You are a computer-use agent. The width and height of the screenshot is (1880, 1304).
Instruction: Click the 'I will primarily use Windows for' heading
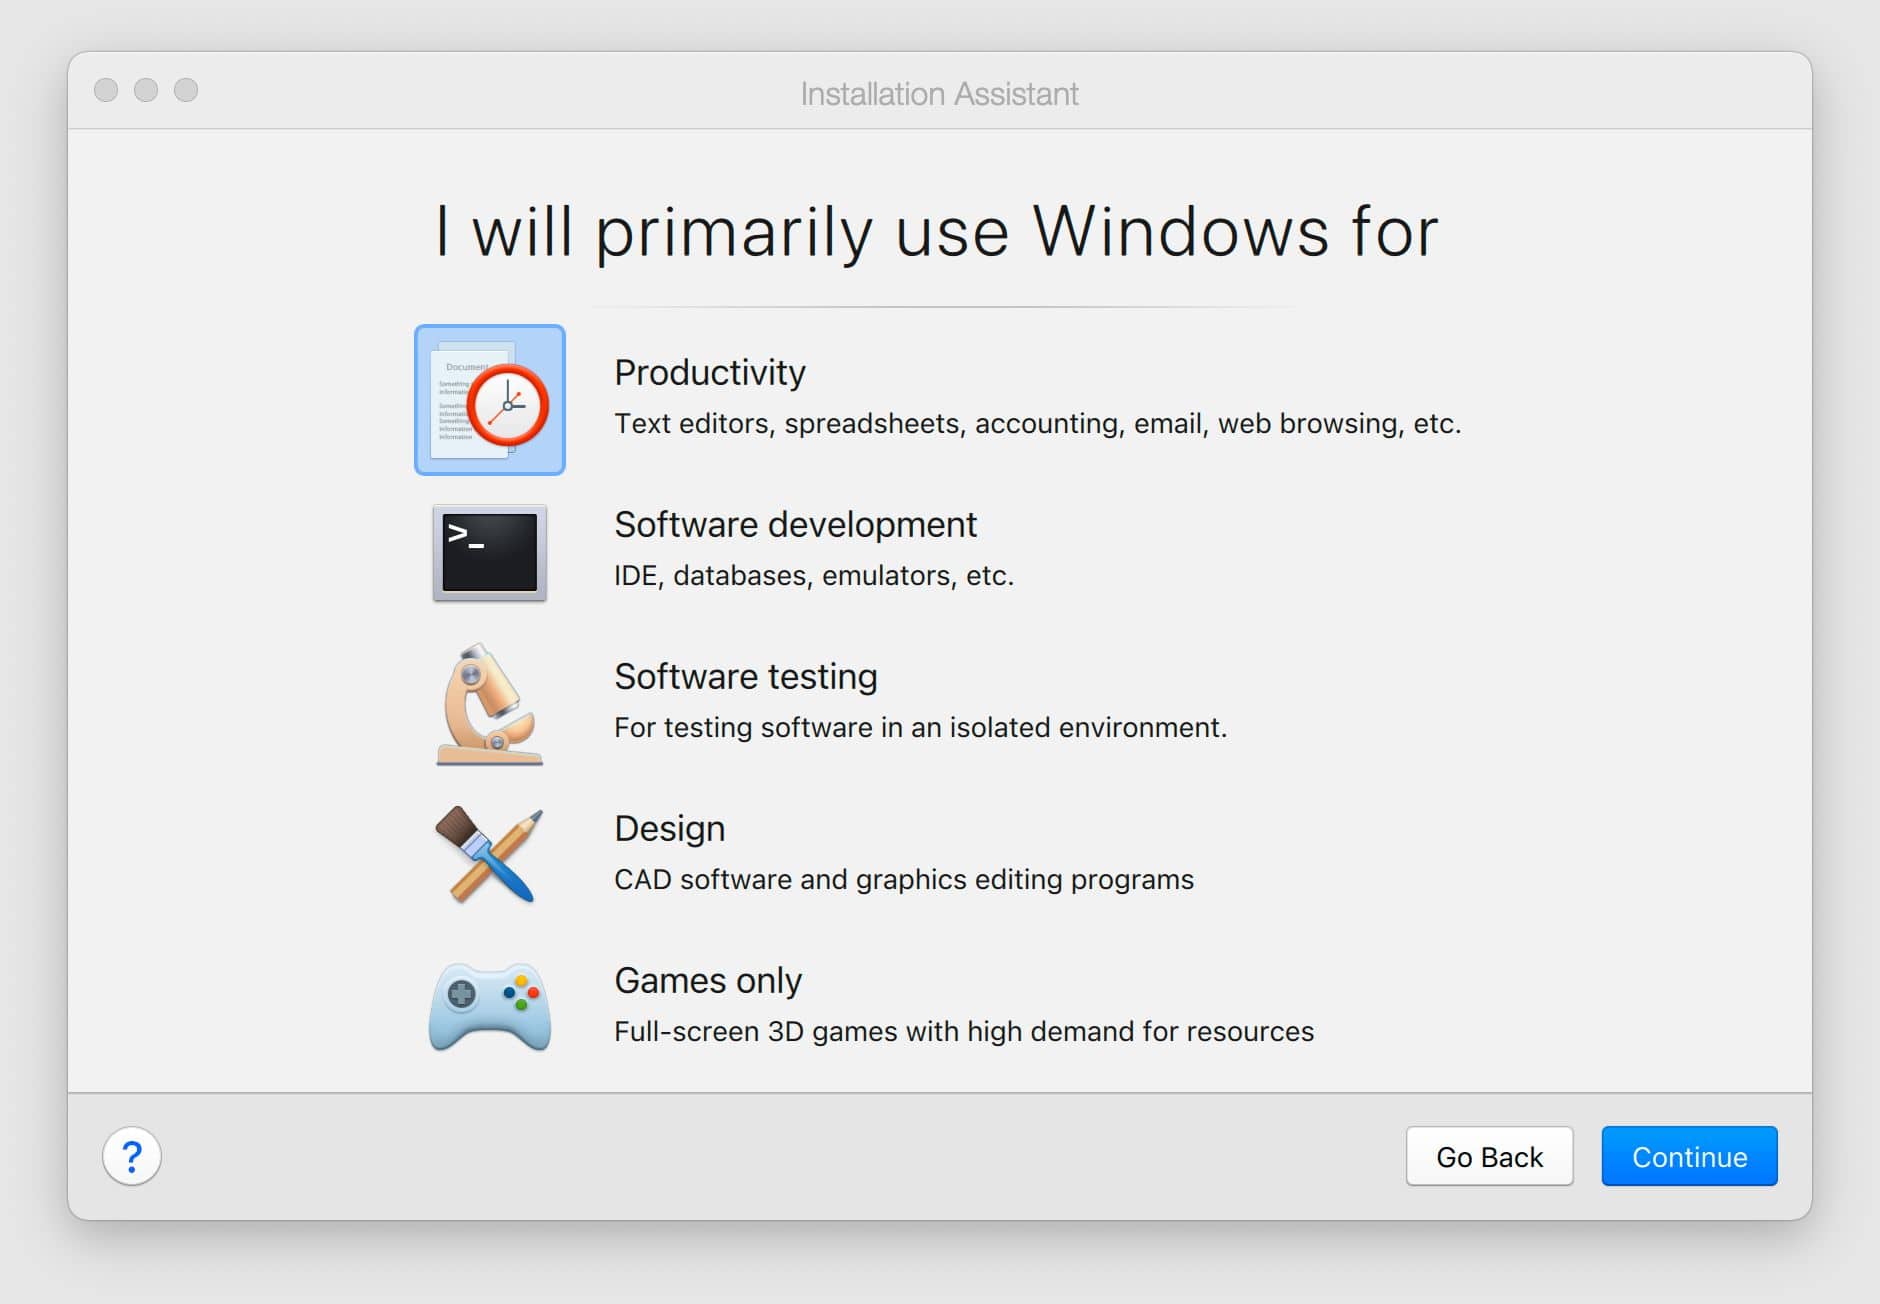(x=937, y=232)
